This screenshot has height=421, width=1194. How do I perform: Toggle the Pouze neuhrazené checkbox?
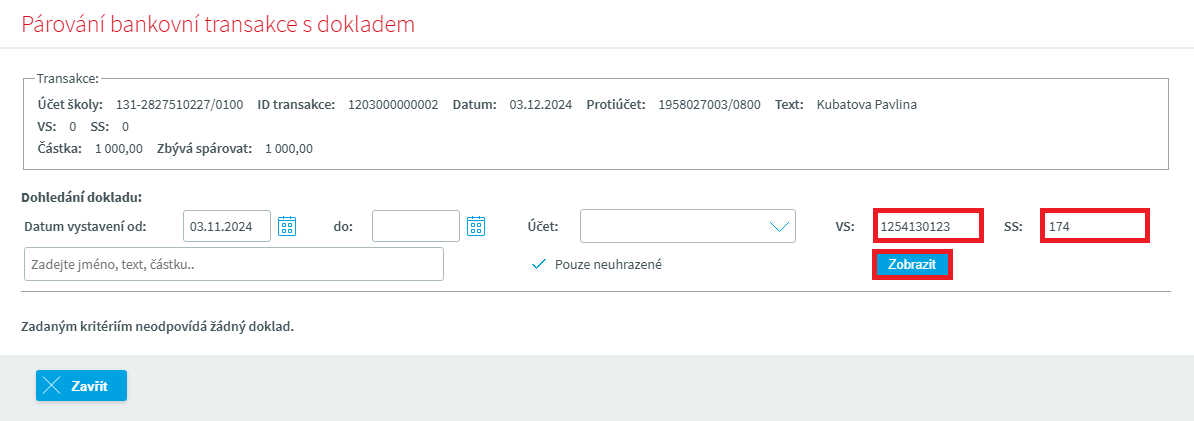tap(539, 264)
